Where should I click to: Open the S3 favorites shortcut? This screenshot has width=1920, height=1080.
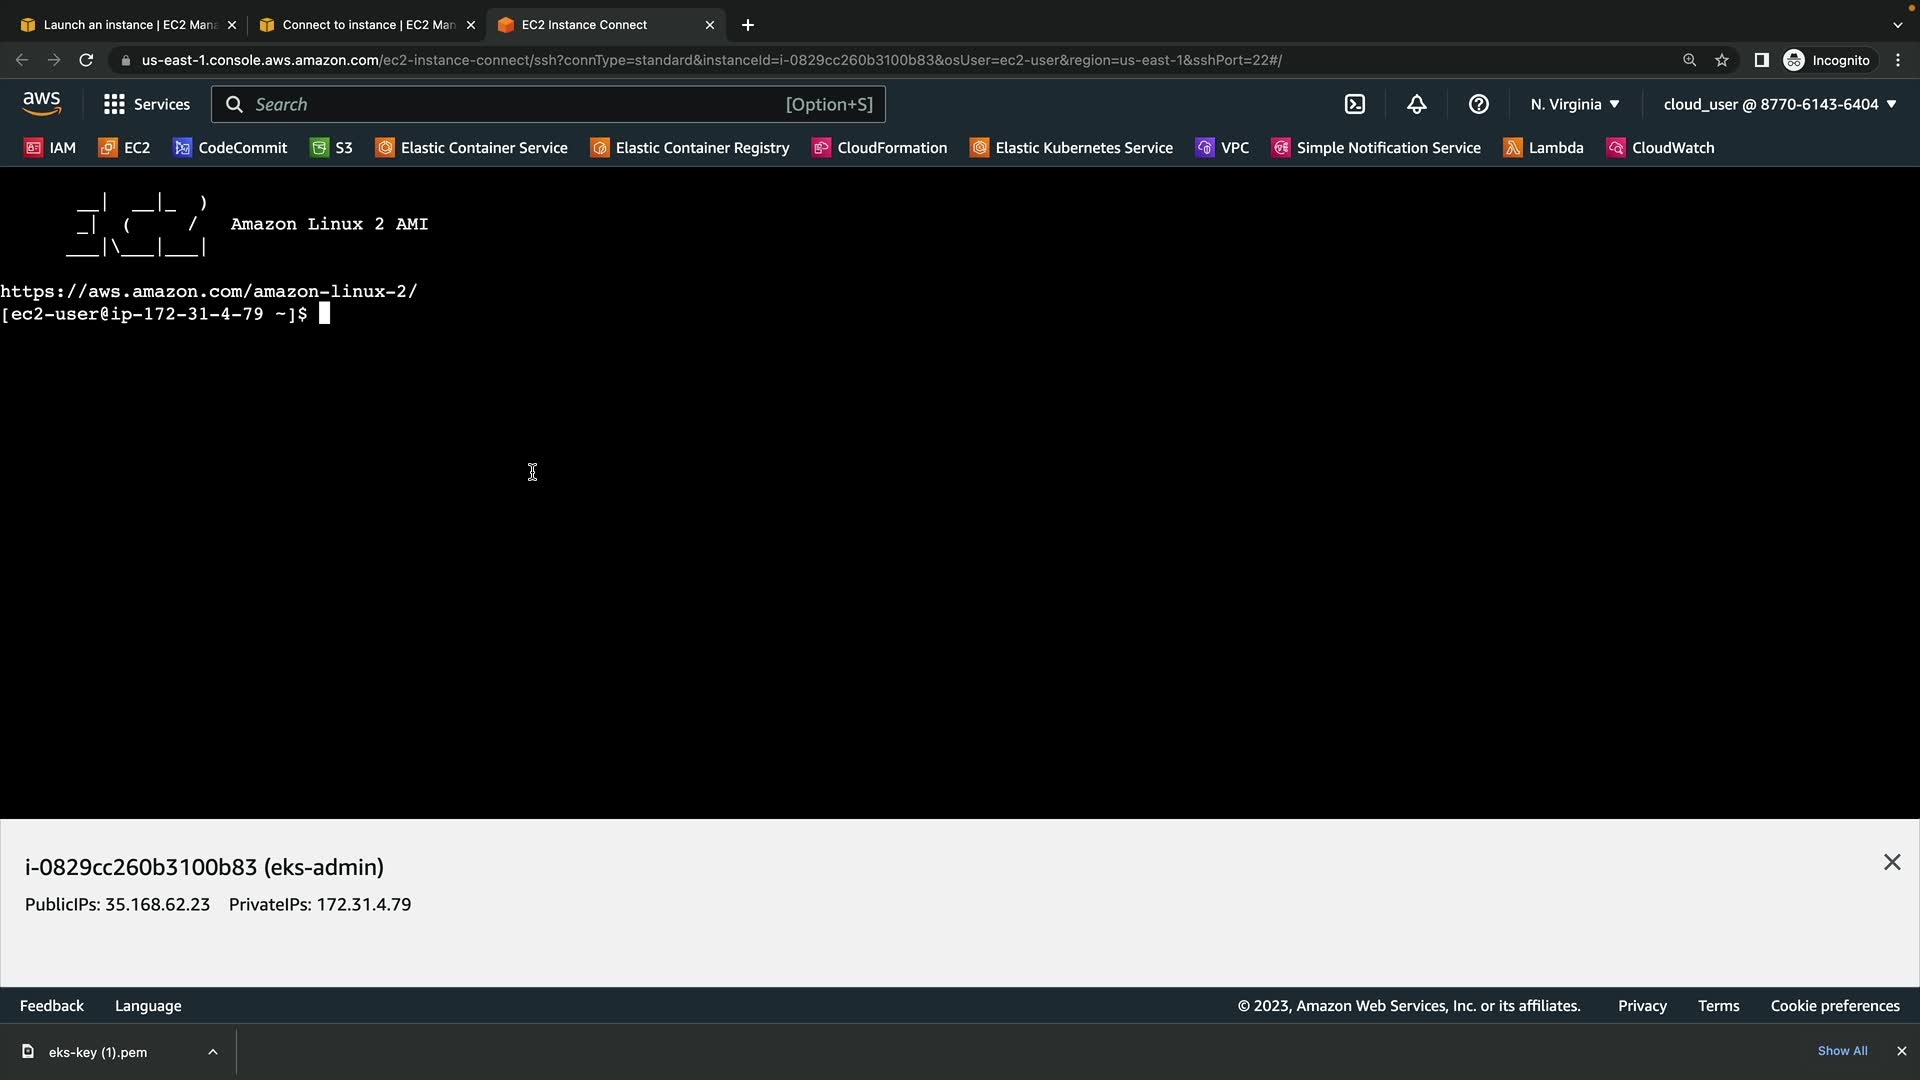pos(332,148)
